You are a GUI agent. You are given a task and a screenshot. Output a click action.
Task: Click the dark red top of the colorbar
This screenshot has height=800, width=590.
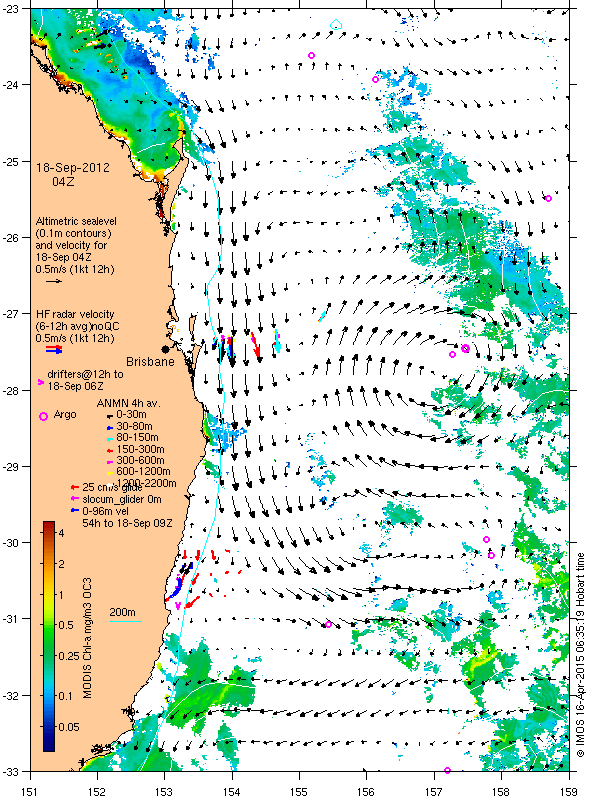click(x=48, y=527)
